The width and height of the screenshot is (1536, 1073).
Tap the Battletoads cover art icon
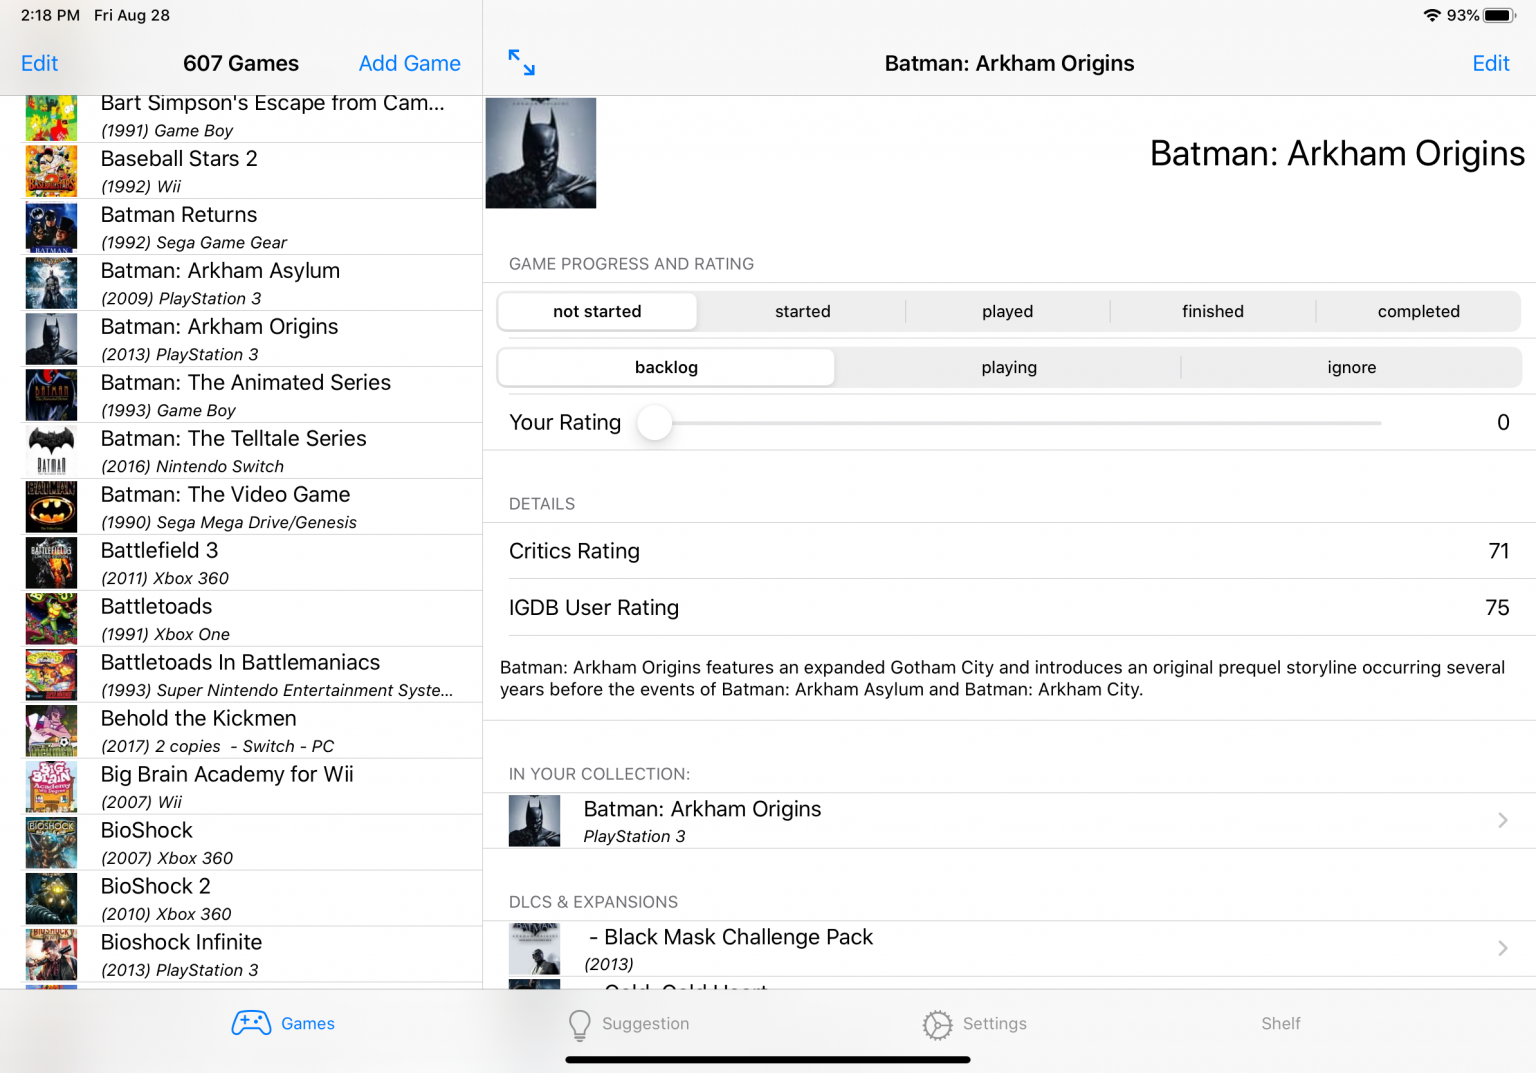pyautogui.click(x=51, y=619)
